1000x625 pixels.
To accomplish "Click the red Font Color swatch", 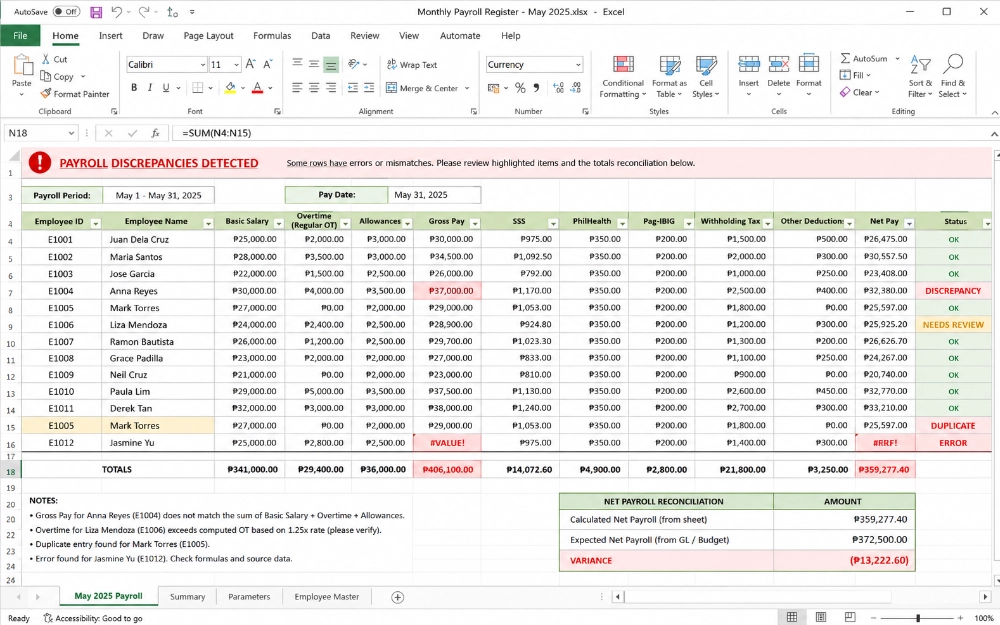I will point(258,88).
